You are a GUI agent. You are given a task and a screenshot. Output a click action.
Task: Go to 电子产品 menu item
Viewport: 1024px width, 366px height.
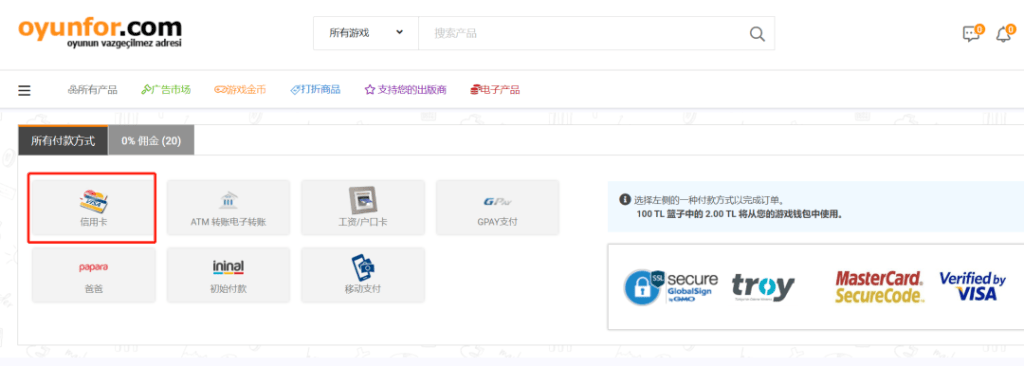[495, 90]
